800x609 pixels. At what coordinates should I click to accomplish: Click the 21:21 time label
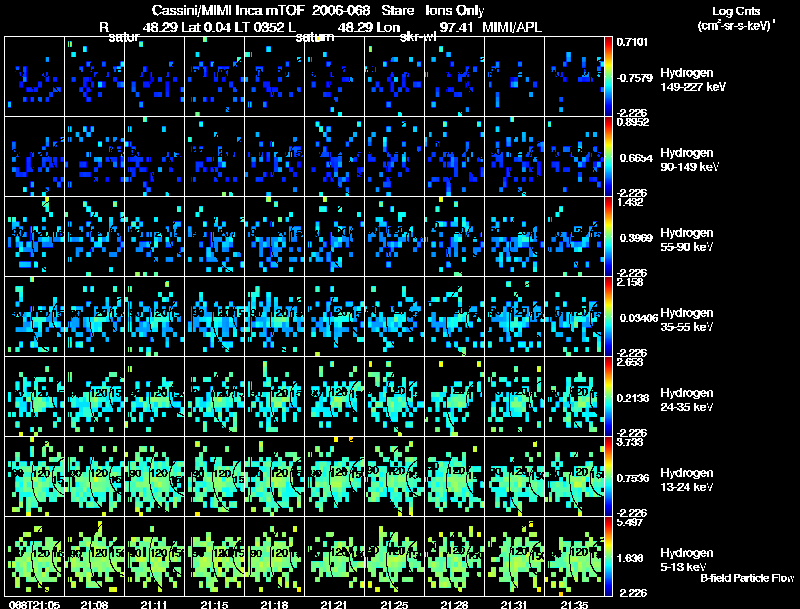coord(334,605)
